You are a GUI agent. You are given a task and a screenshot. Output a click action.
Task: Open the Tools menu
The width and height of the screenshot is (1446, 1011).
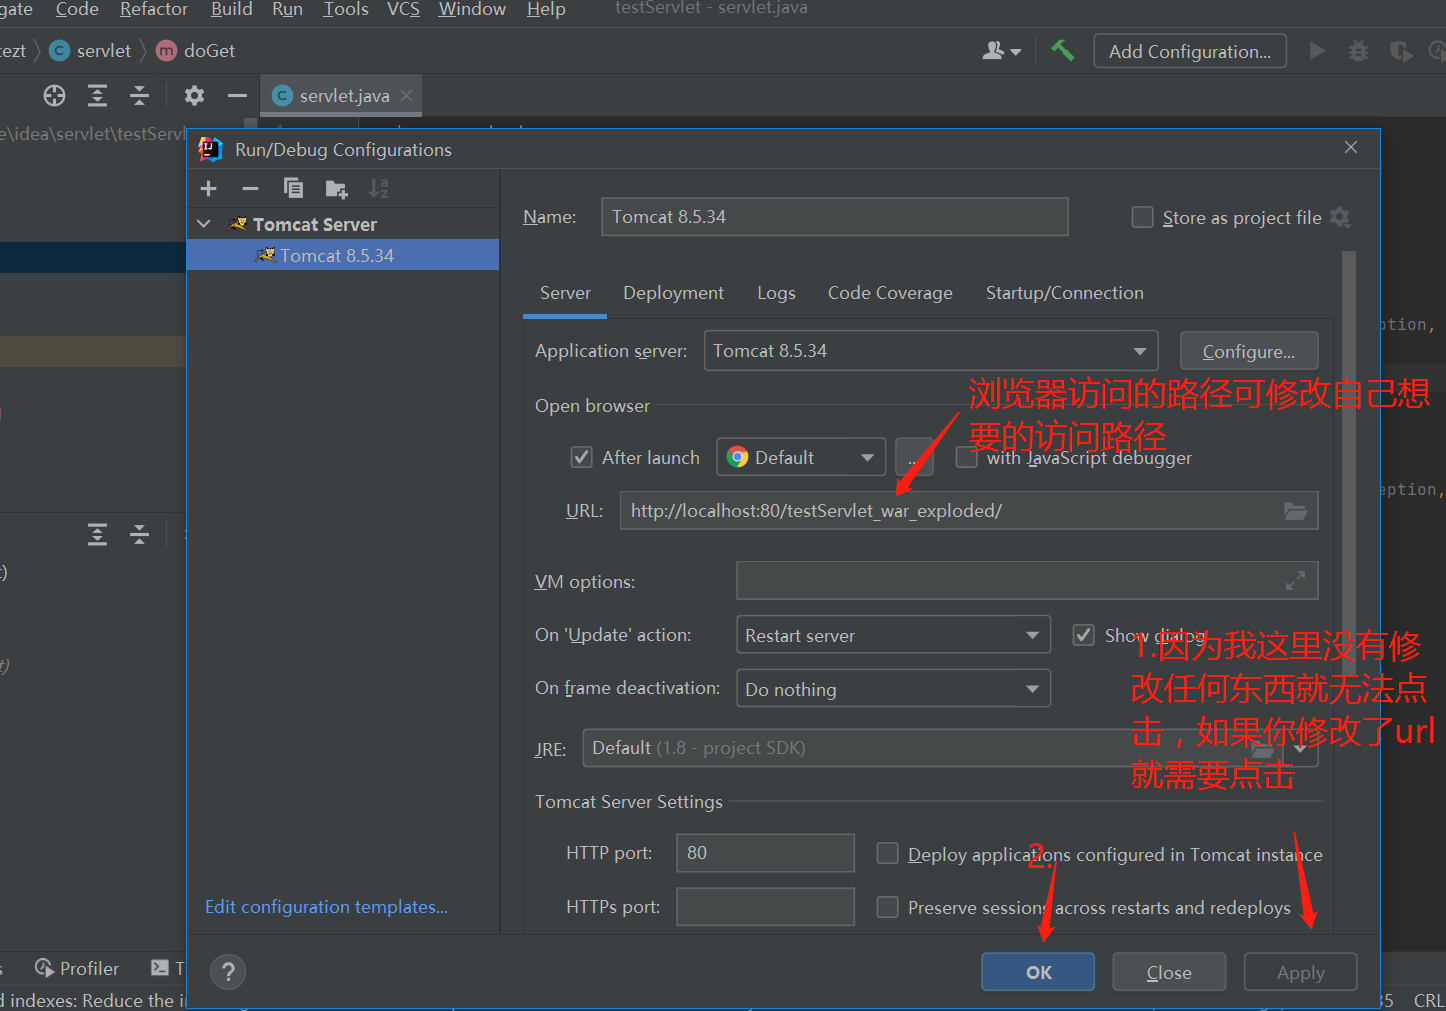pyautogui.click(x=345, y=10)
